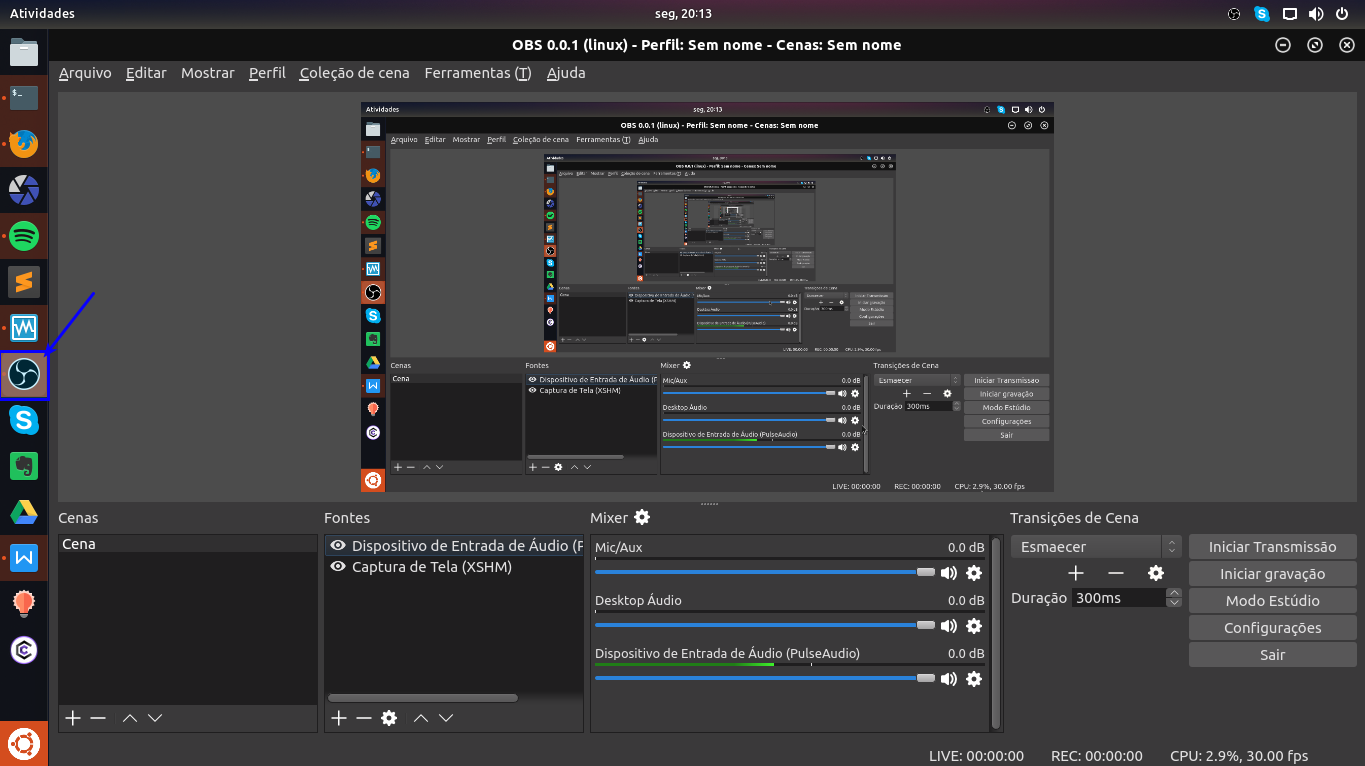Click Iniciar Transmissão button
Viewport: 1365px width, 766px height.
(1272, 547)
